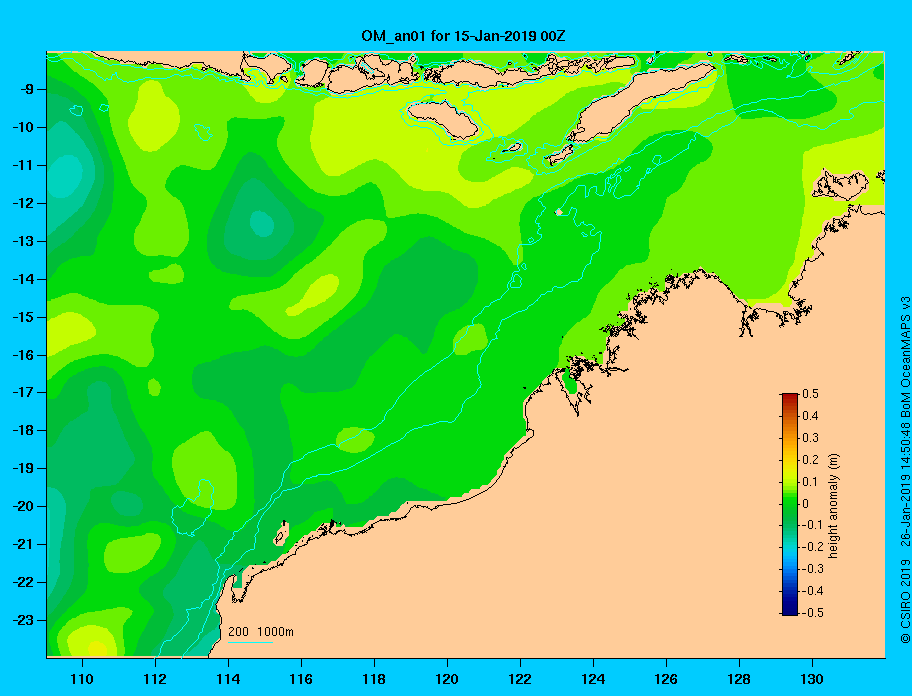This screenshot has width=912, height=696.
Task: Click the latitude axis label "-21"
Action: click(22, 544)
